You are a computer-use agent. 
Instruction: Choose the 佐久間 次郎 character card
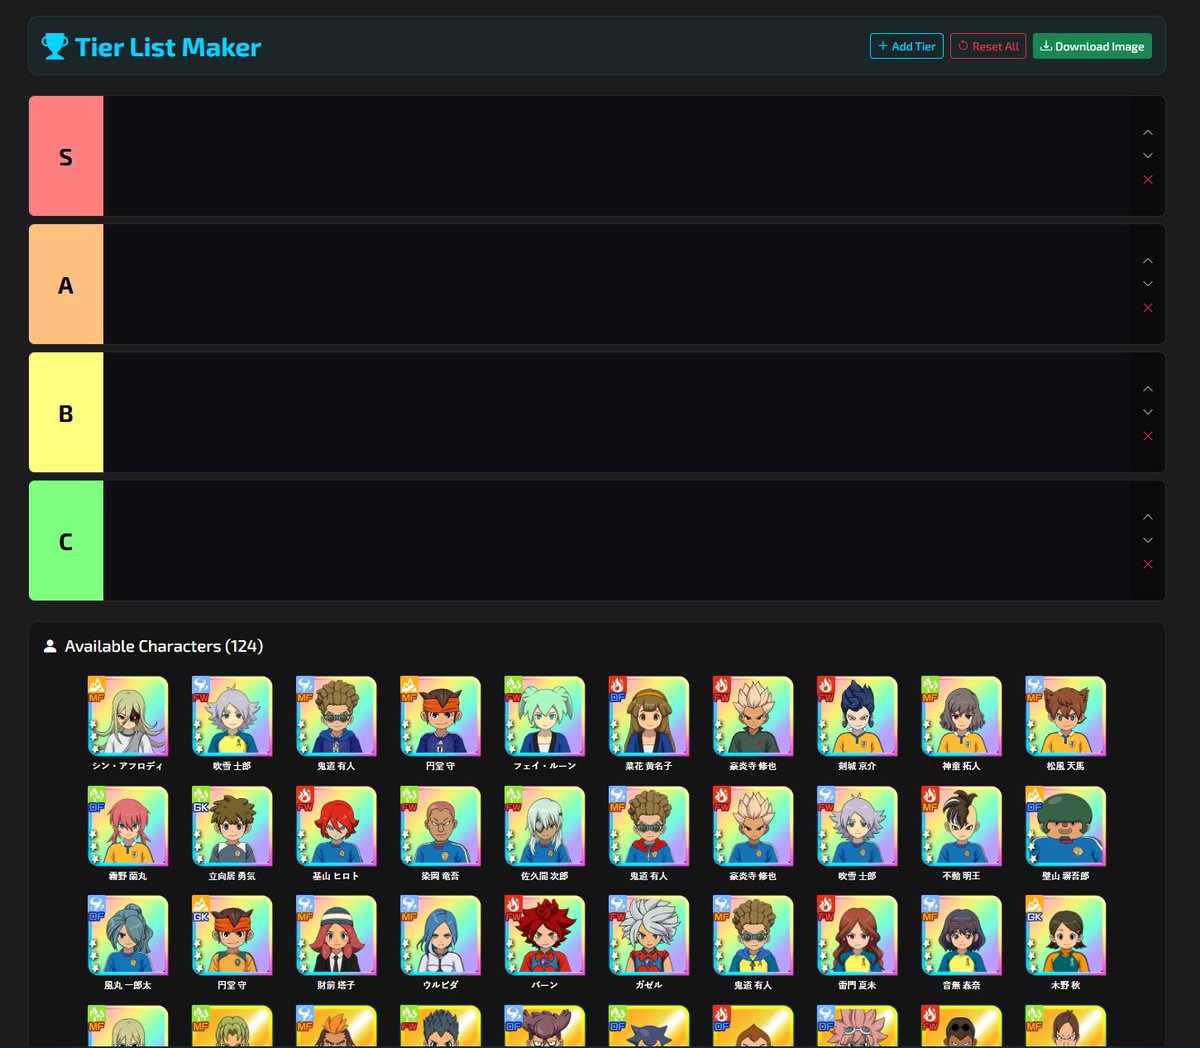click(545, 834)
